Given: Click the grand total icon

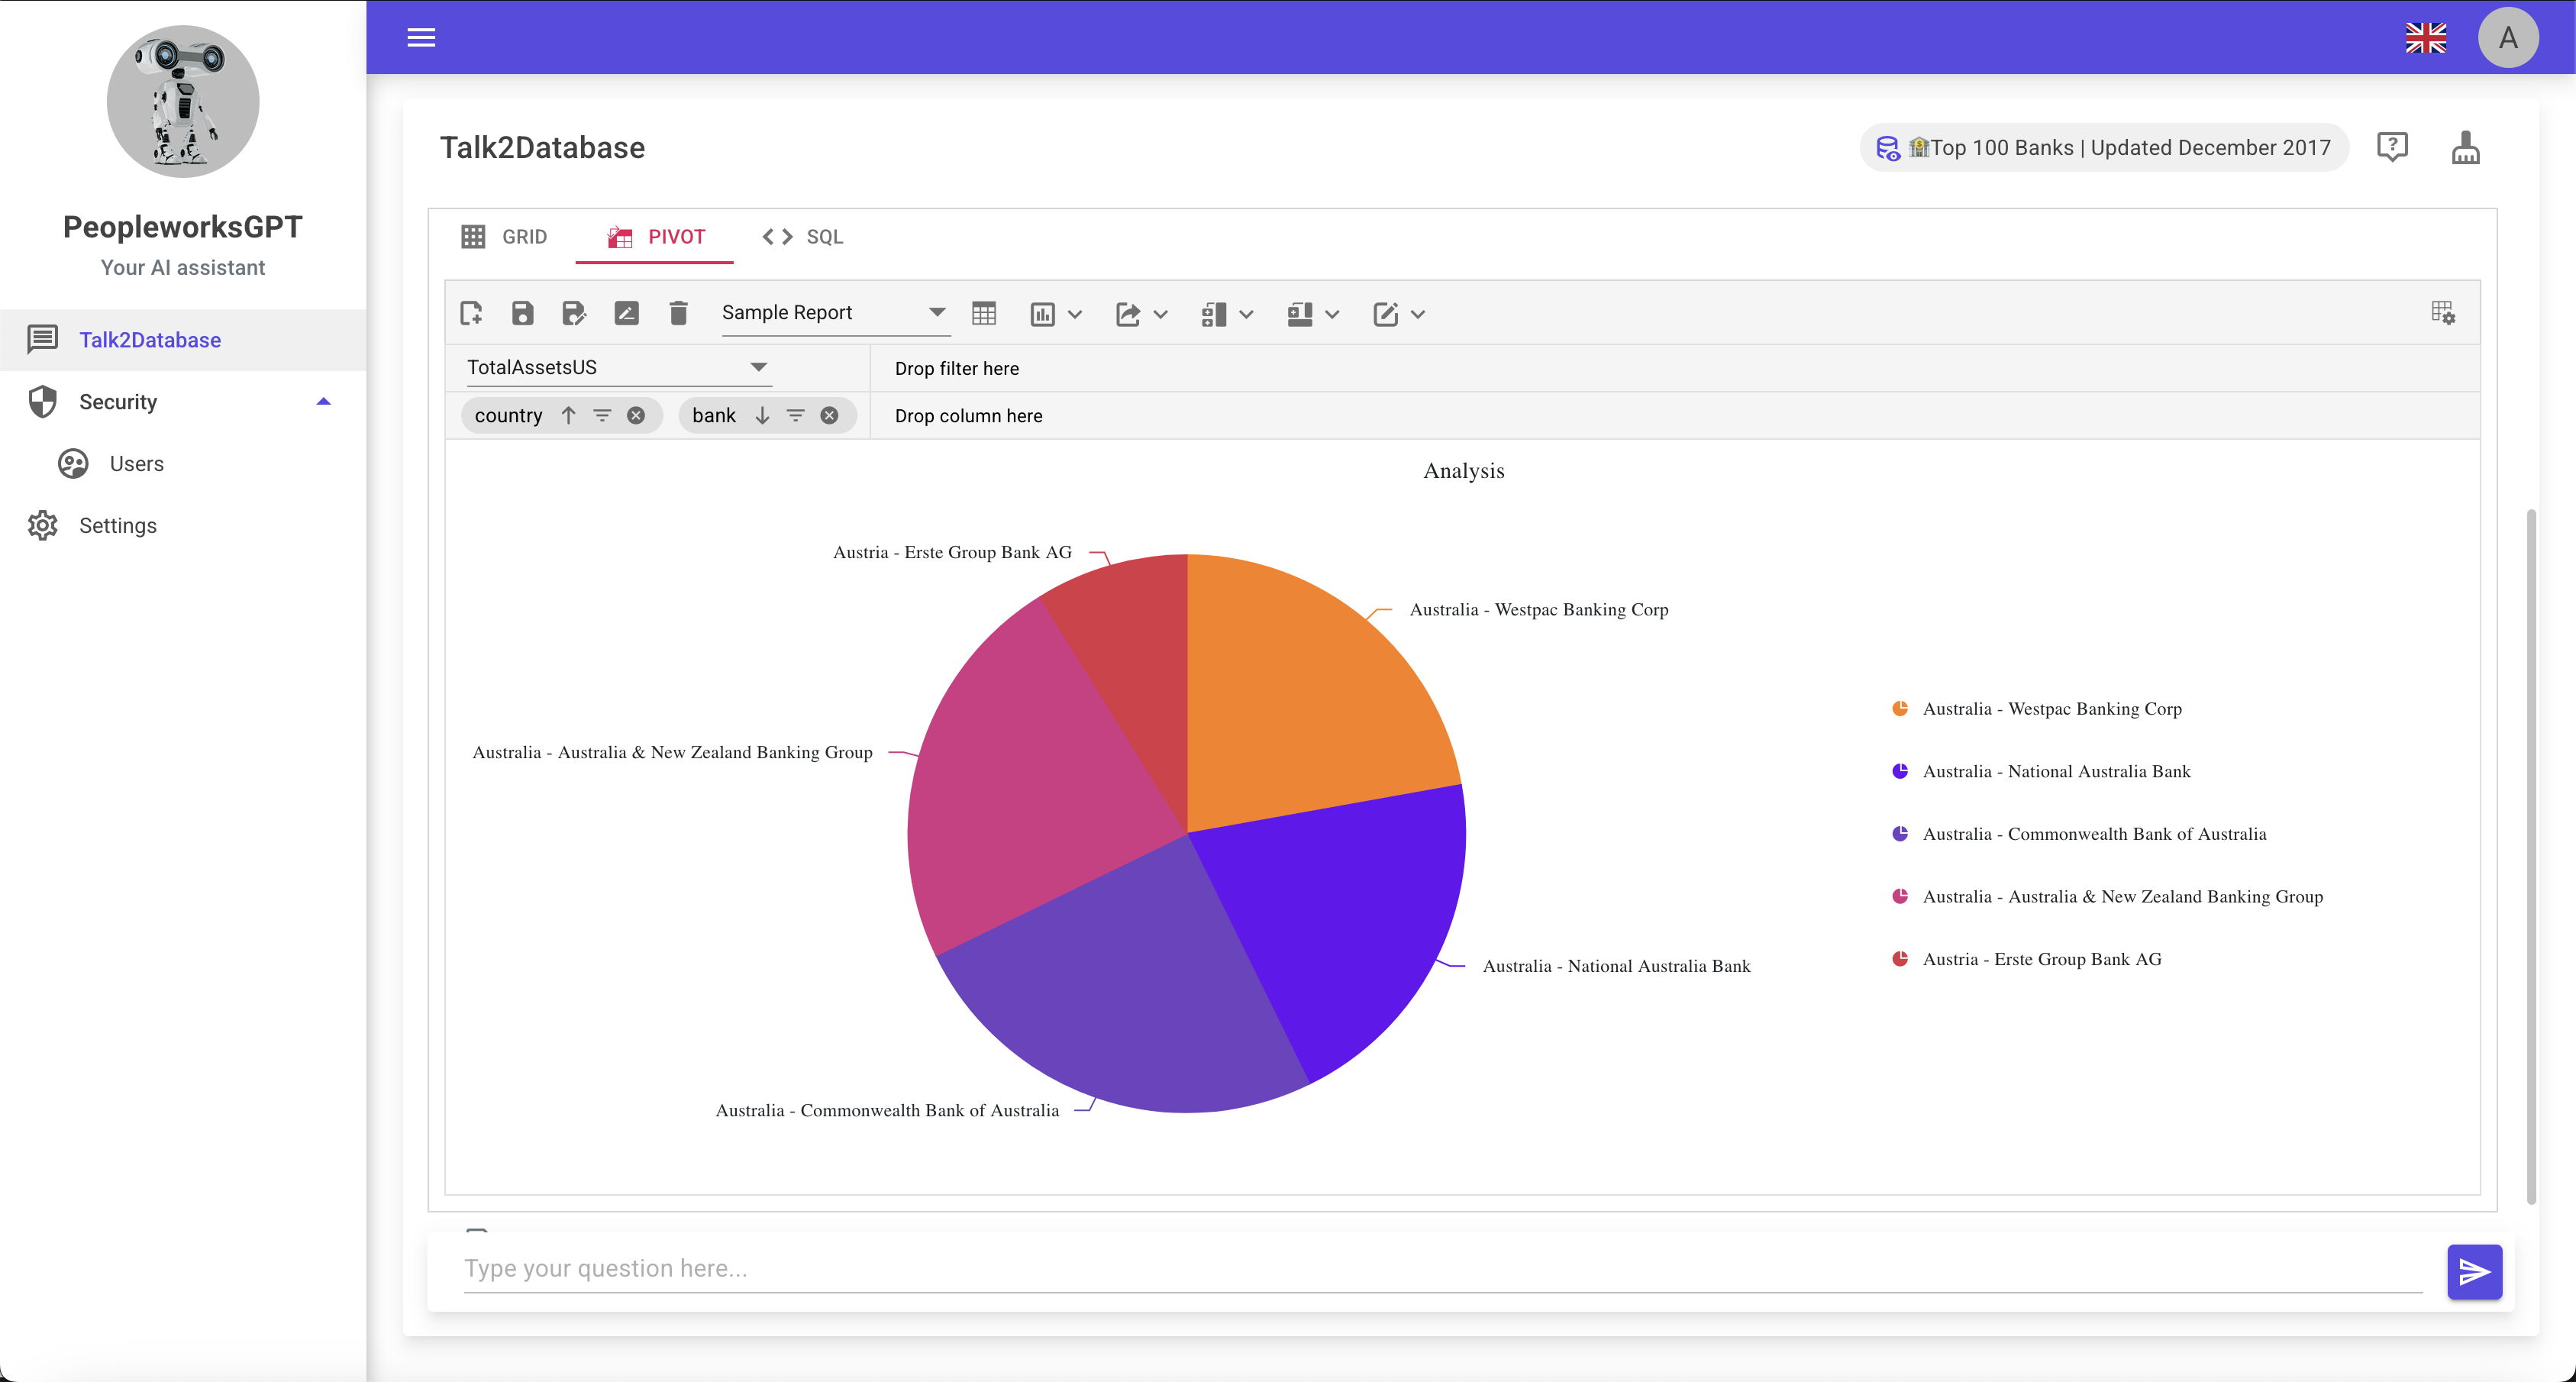Looking at the screenshot, I should (x=1300, y=314).
